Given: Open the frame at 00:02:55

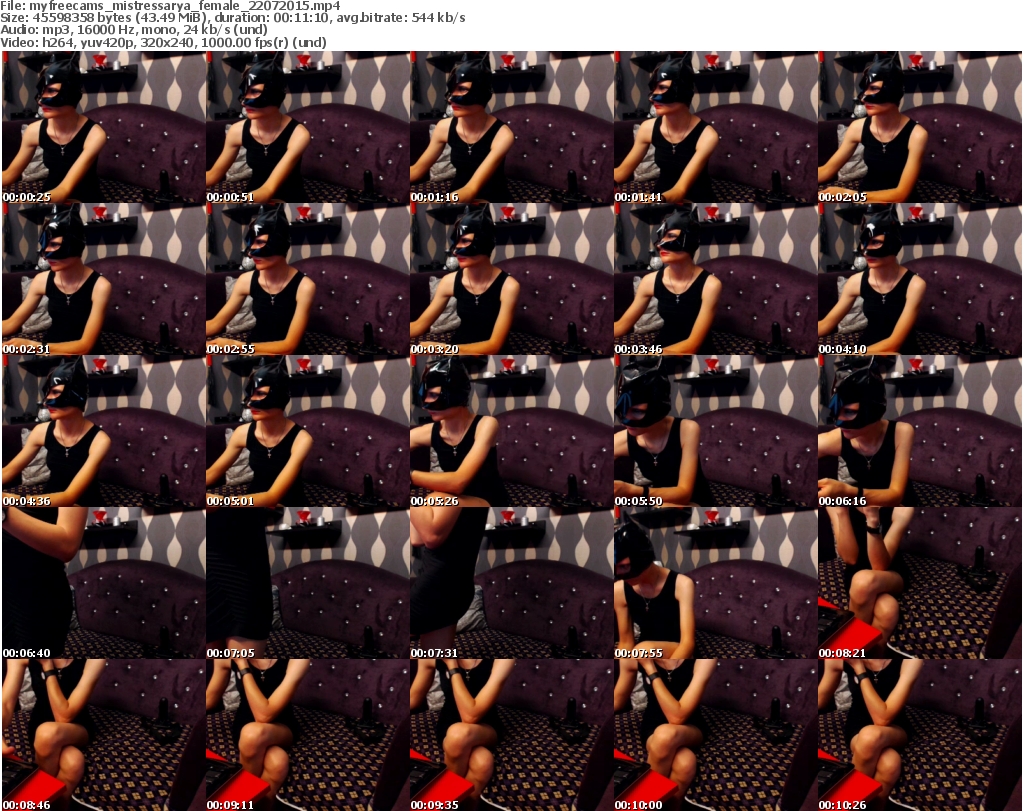Looking at the screenshot, I should click(x=307, y=279).
